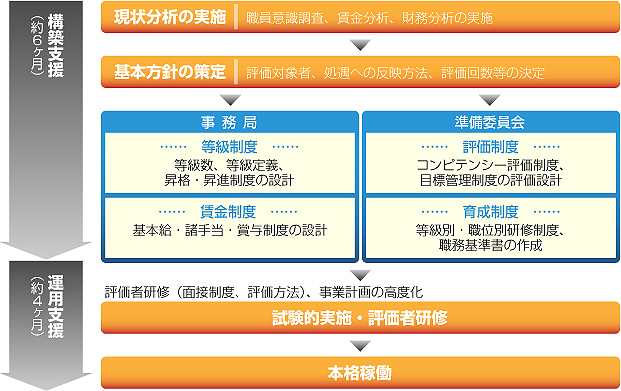Click the 本格稼働 bar

coord(360,373)
